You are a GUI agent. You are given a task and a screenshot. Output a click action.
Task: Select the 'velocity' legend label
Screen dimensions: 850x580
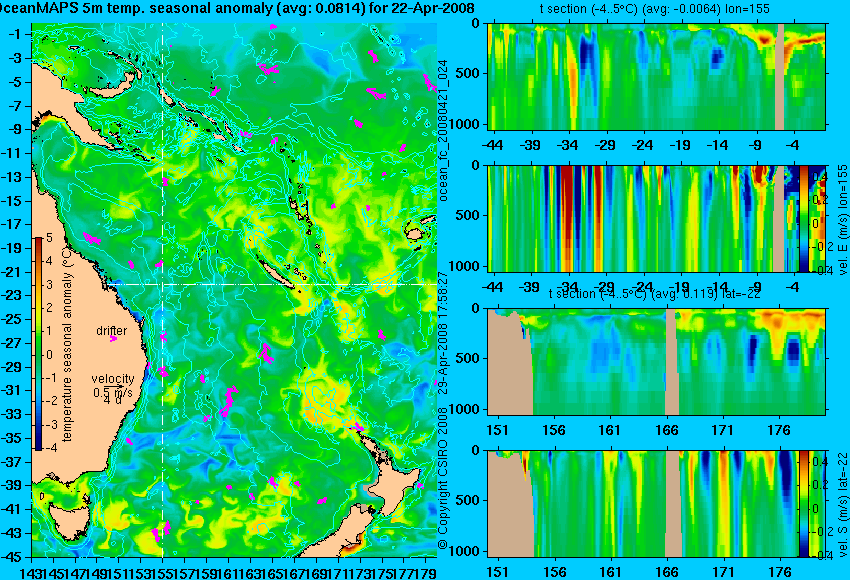pyautogui.click(x=113, y=379)
